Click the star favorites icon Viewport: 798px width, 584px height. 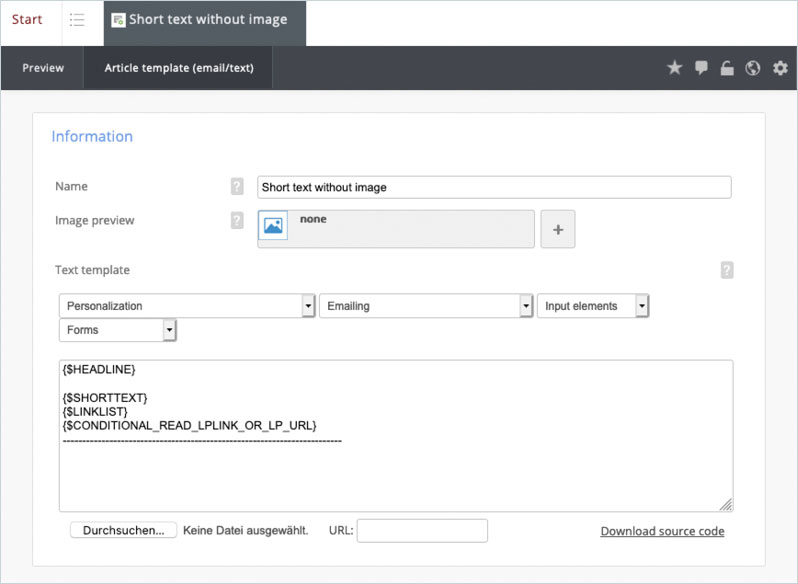(x=675, y=68)
